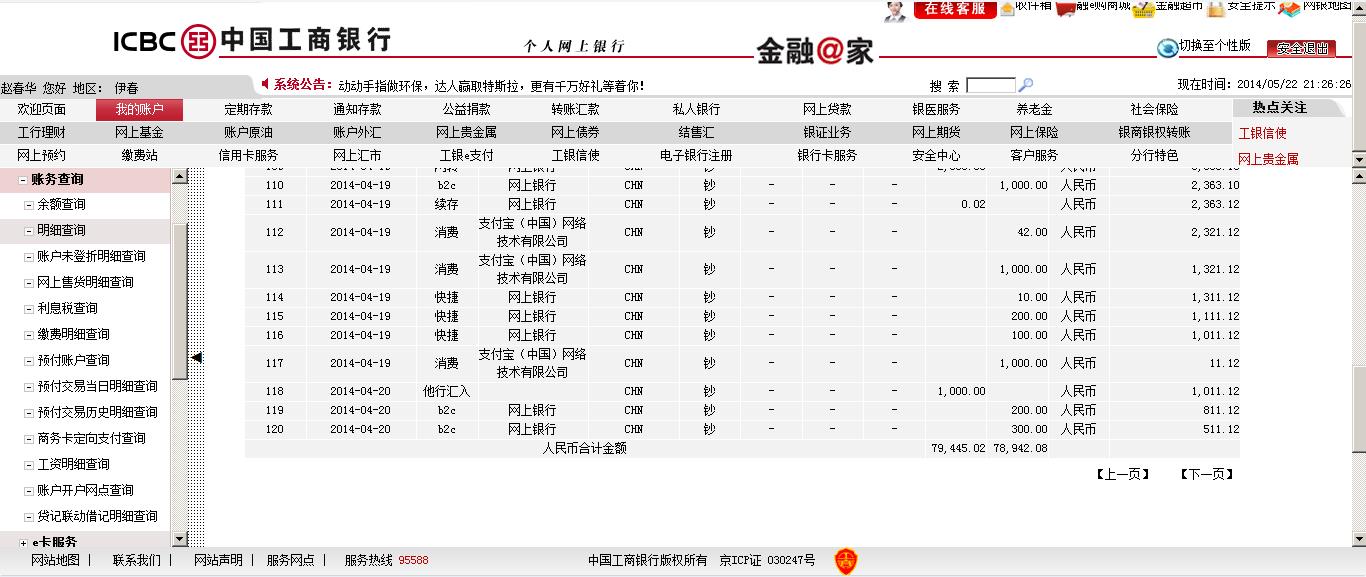Collapse the 账务查询 section
Viewport: 1366px width, 577px height.
coord(22,180)
